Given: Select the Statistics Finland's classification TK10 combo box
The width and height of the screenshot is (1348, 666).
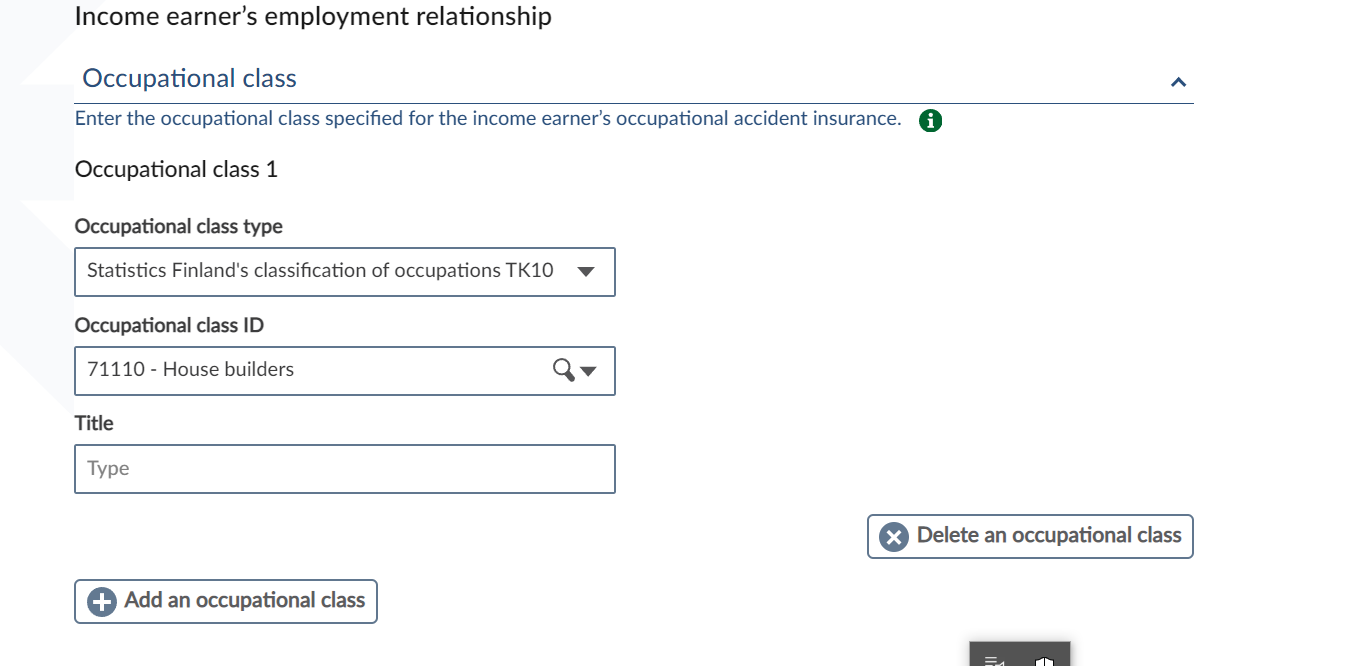Looking at the screenshot, I should (x=320, y=271).
